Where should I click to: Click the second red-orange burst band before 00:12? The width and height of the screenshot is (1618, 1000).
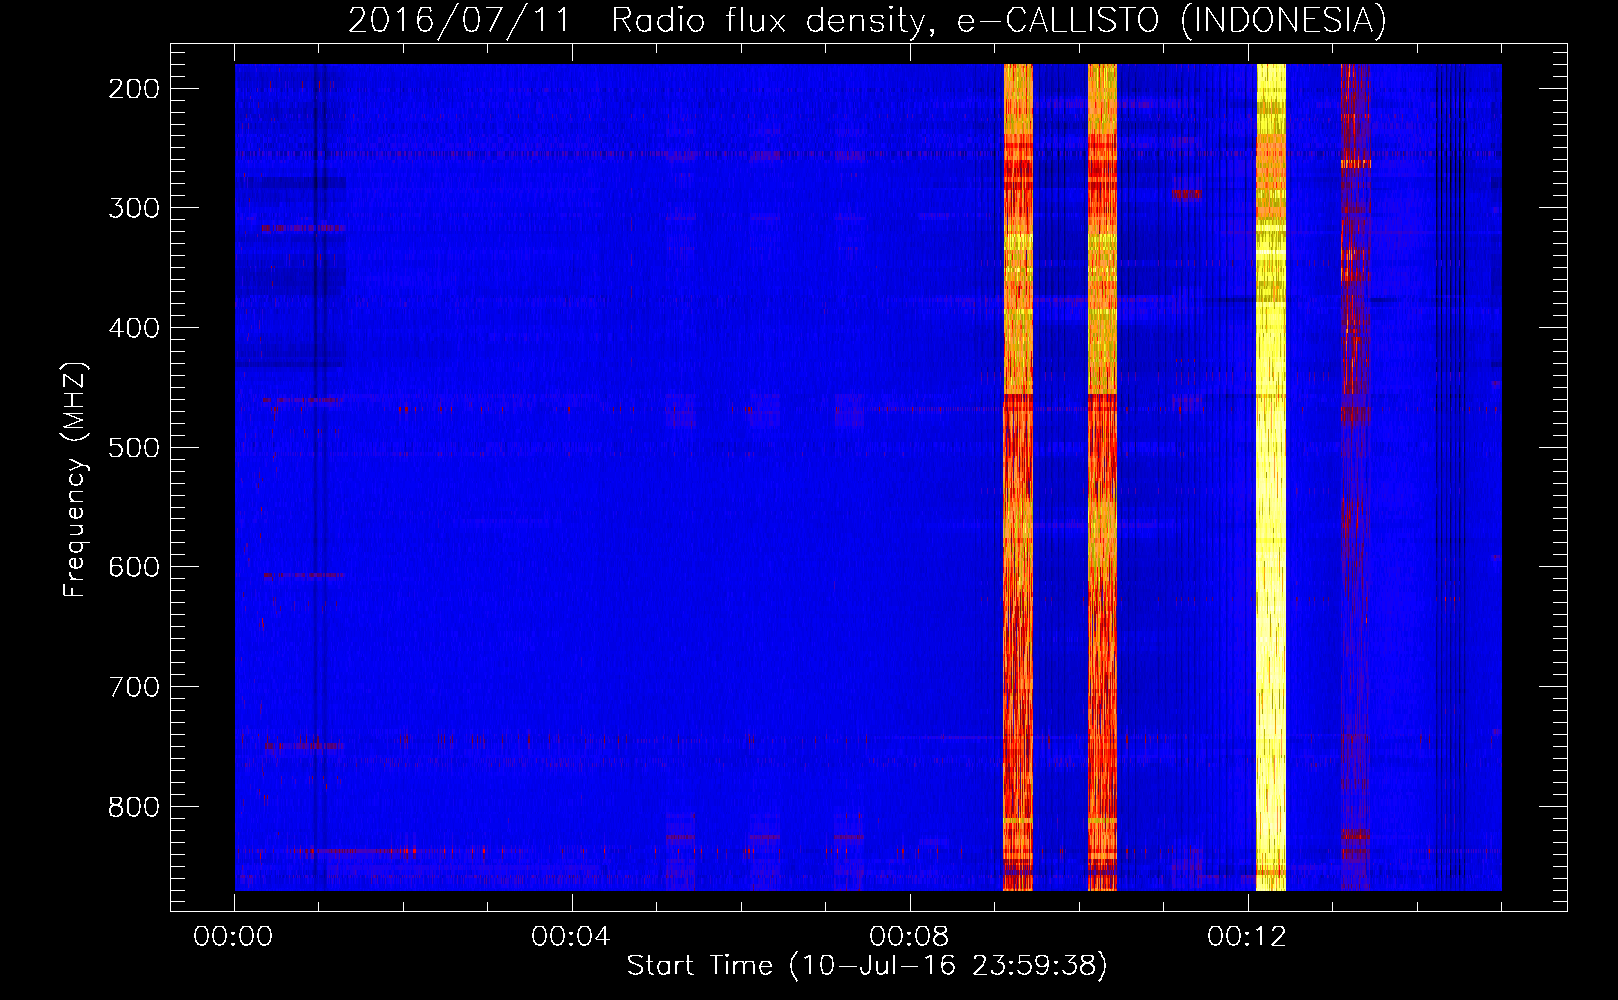[1102, 477]
